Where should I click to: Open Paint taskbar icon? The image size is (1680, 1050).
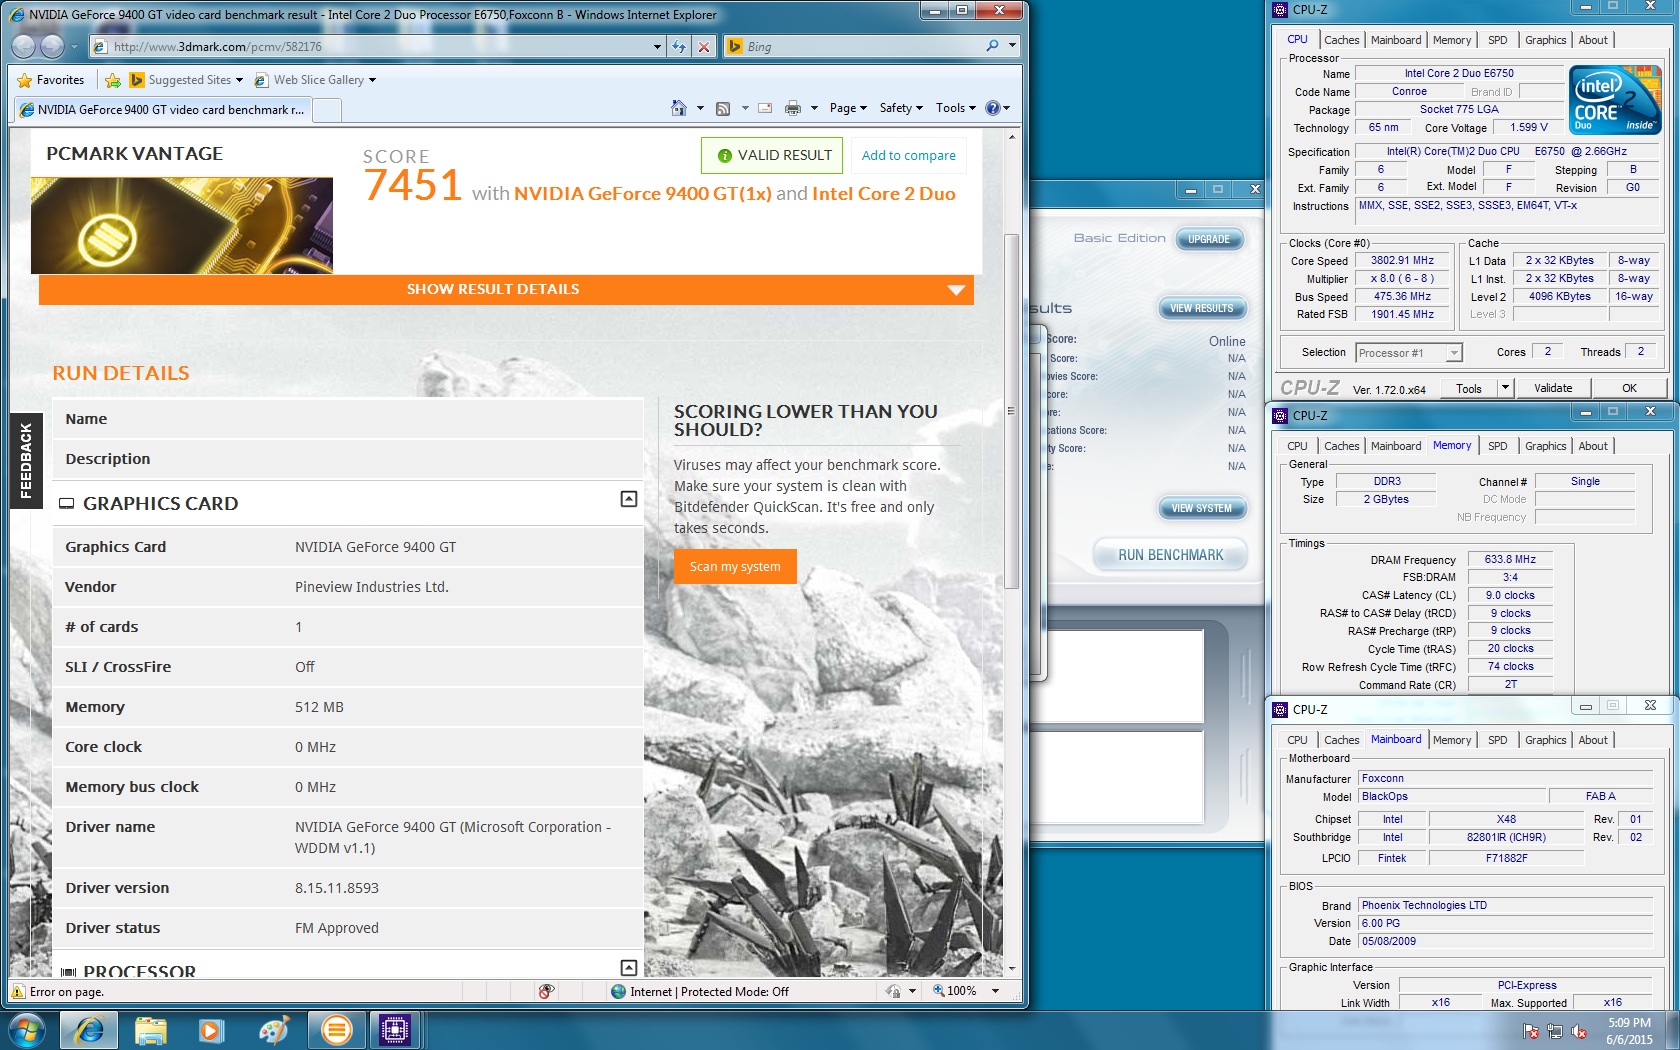click(273, 1030)
